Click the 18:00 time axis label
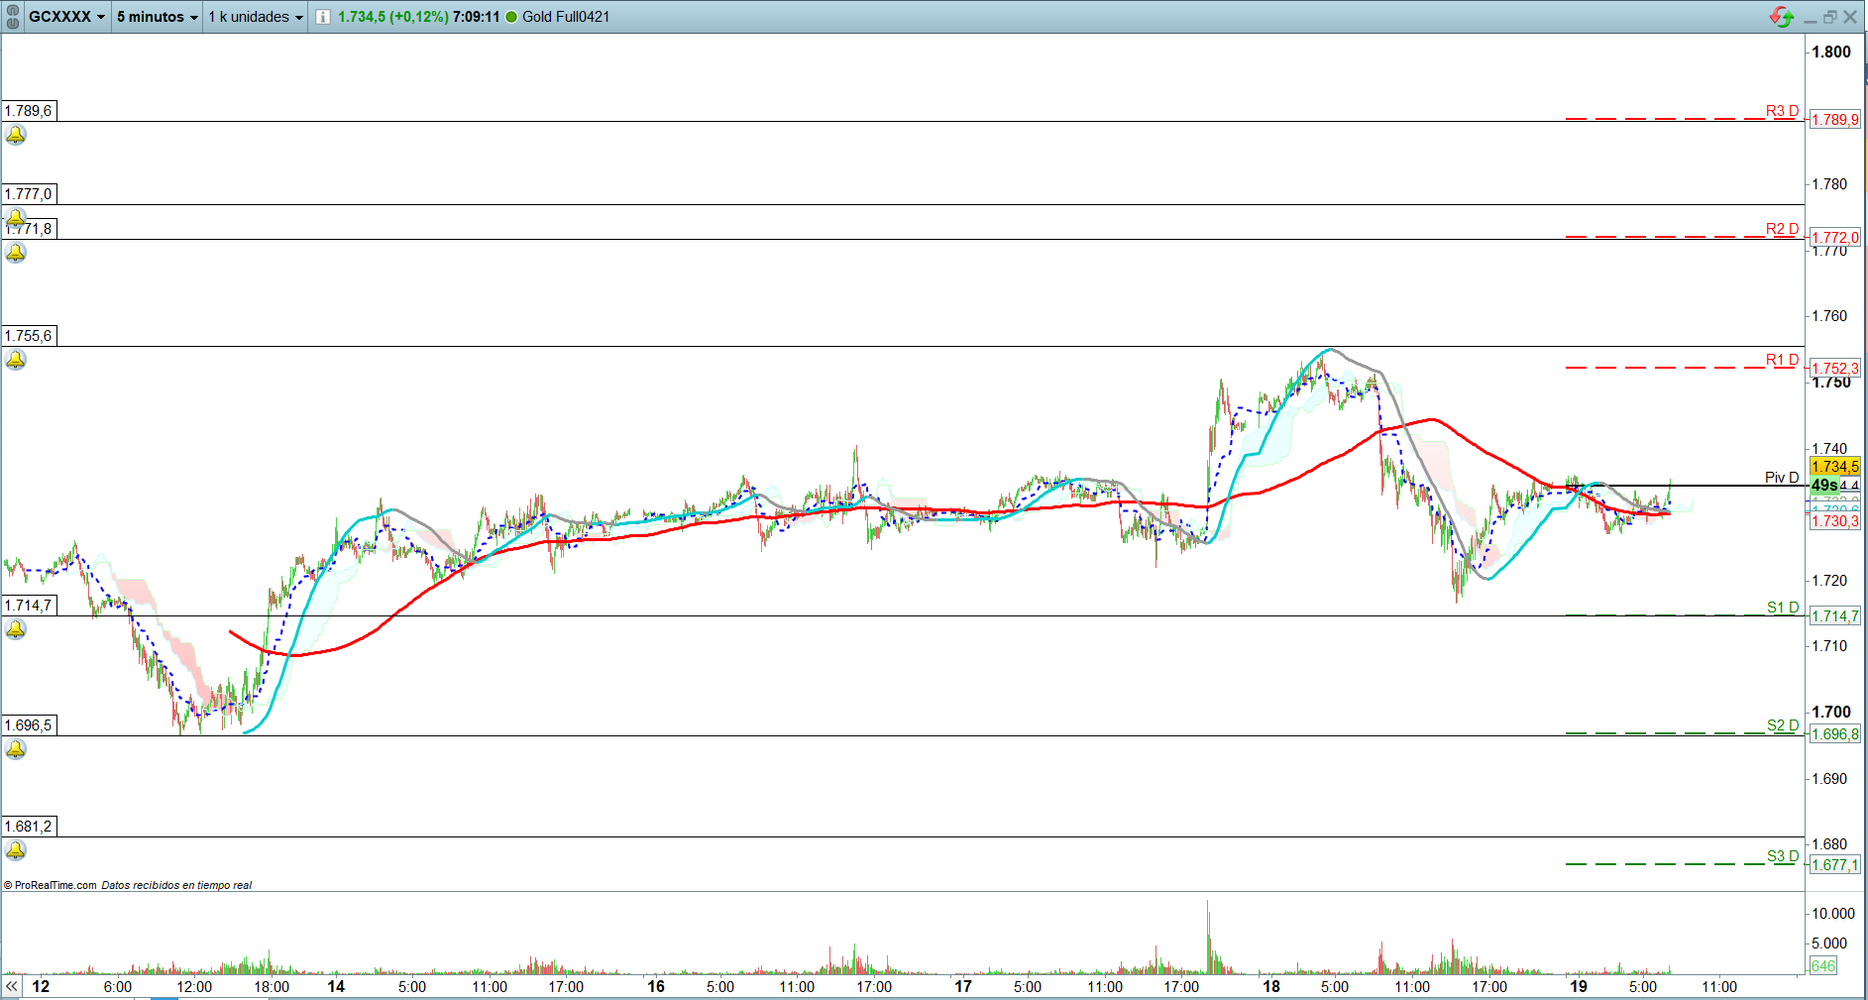Screen dimensions: 1868x1000 coord(272,987)
